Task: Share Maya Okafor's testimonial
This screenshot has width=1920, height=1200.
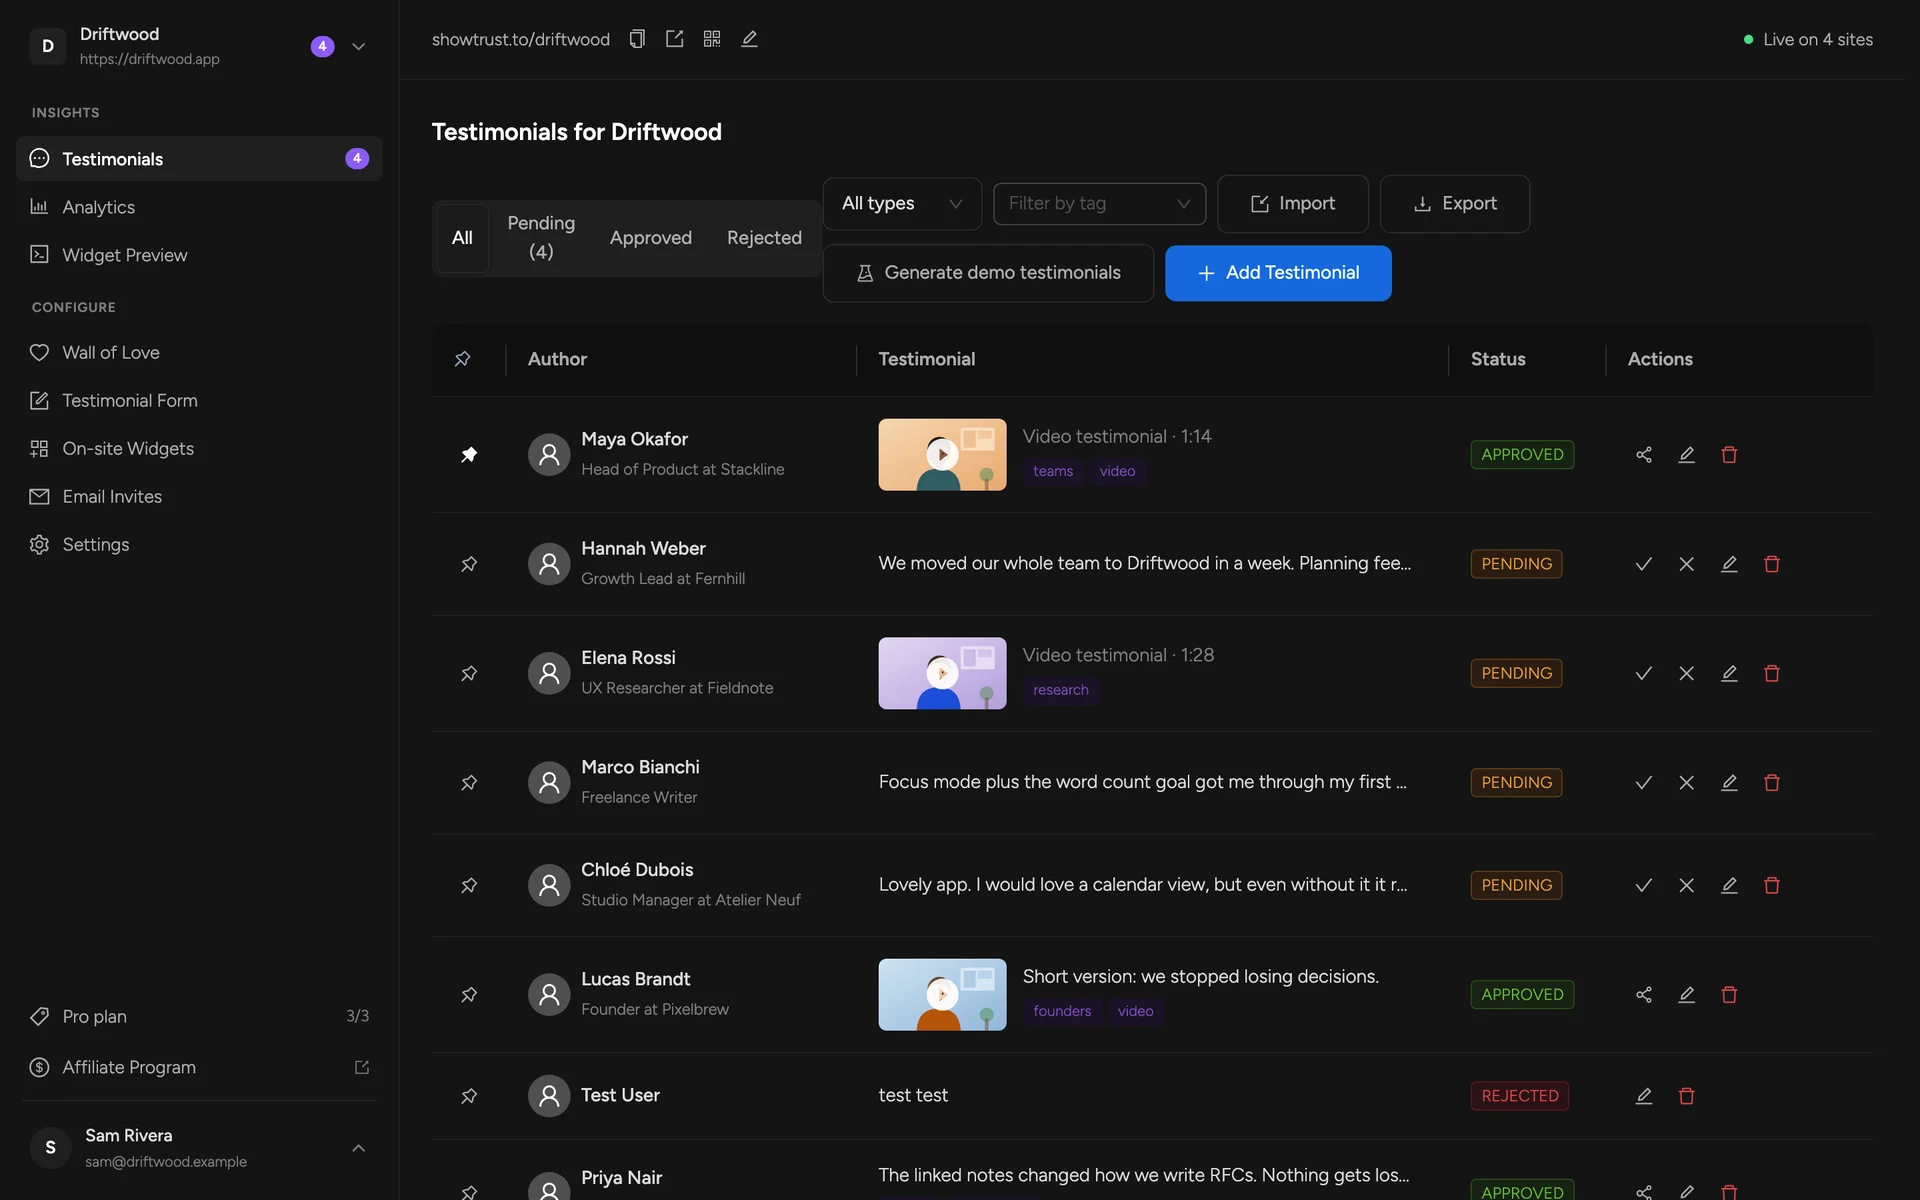Action: [1644, 455]
